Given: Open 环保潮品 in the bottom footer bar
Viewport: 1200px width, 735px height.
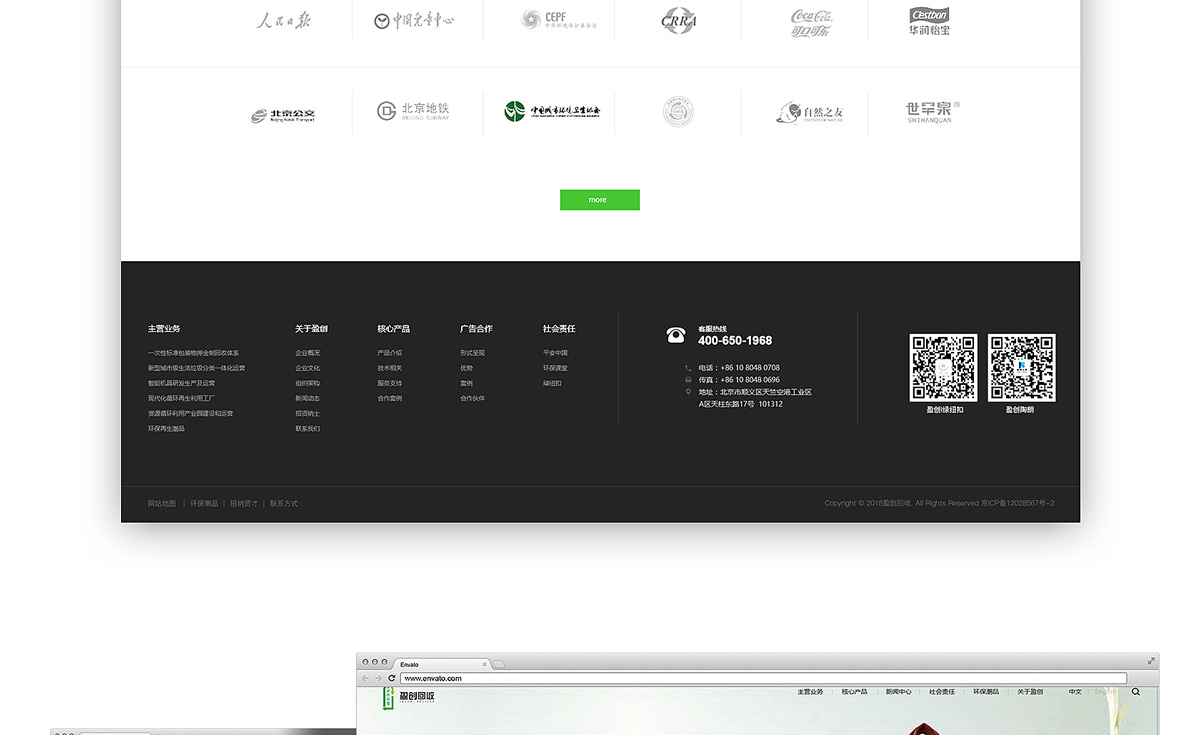Looking at the screenshot, I should [x=204, y=503].
